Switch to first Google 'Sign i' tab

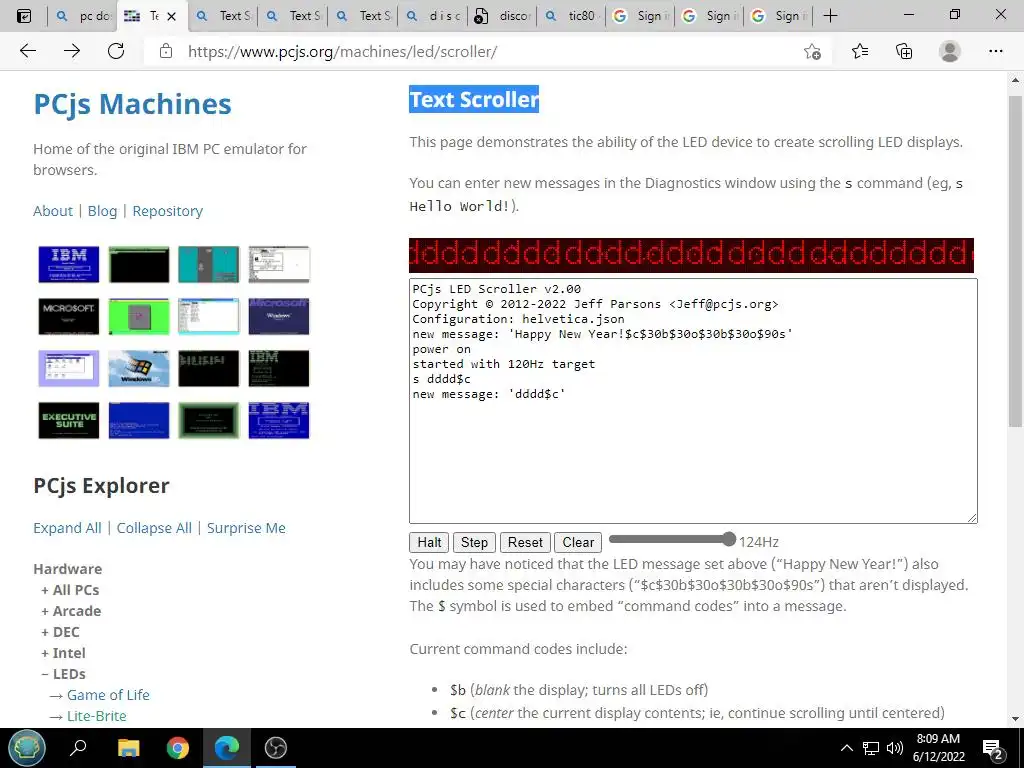tap(643, 16)
